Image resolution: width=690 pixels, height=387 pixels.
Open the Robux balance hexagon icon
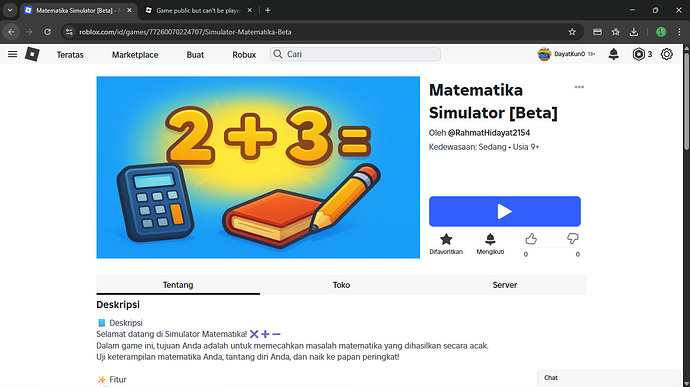pos(639,54)
